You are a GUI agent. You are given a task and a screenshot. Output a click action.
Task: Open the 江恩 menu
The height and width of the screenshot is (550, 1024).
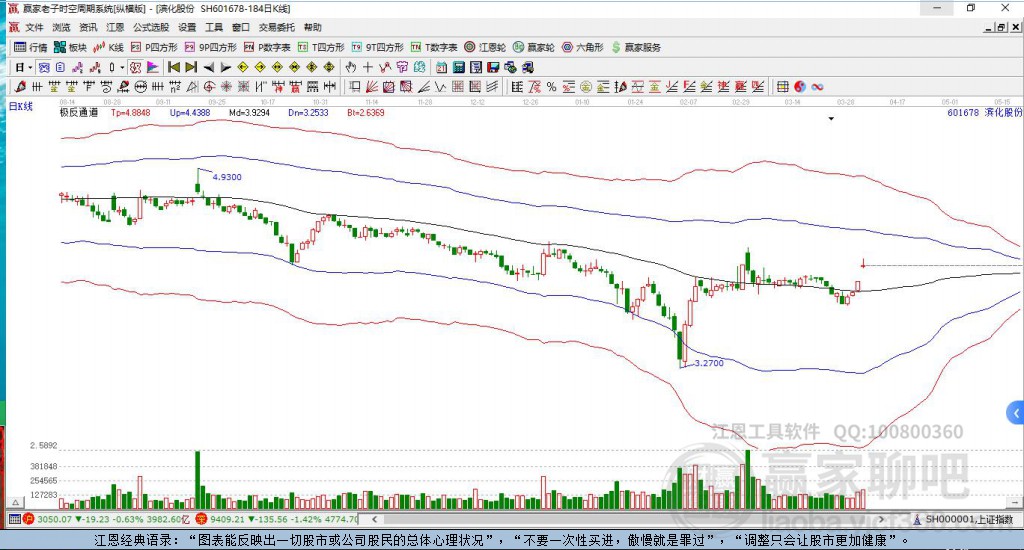click(x=115, y=27)
